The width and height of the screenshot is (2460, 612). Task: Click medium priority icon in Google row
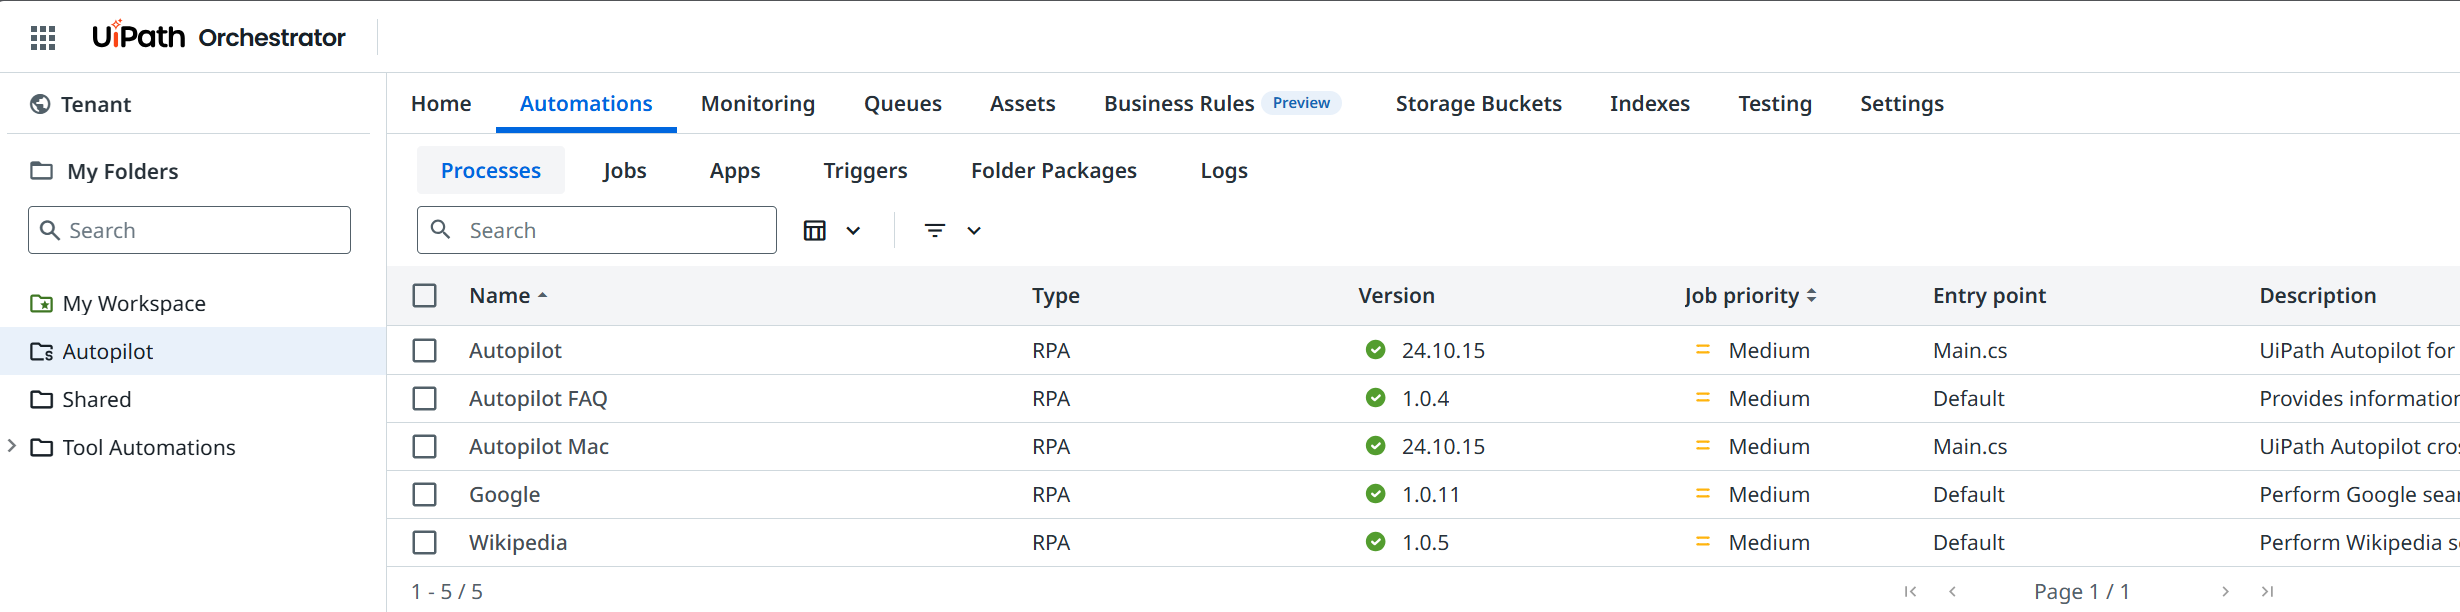pyautogui.click(x=1703, y=494)
